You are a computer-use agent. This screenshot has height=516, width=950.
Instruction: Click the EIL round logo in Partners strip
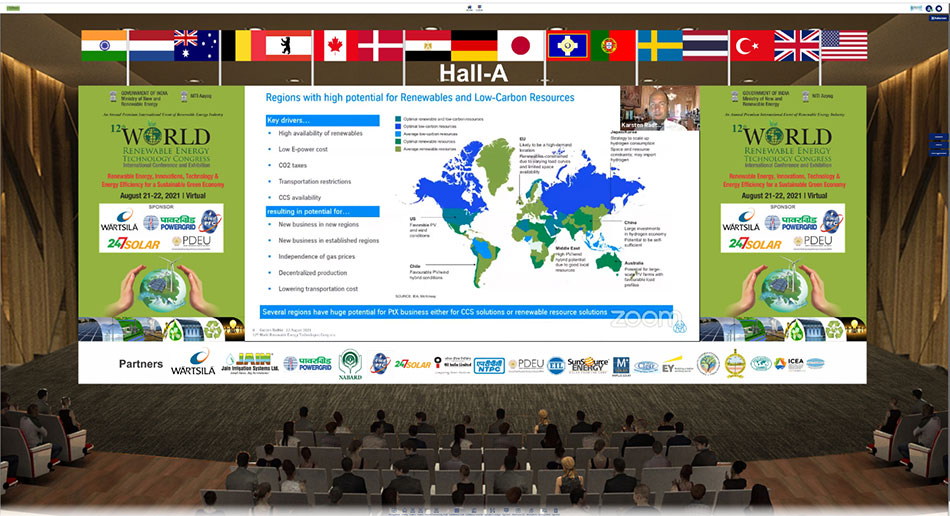coord(556,365)
